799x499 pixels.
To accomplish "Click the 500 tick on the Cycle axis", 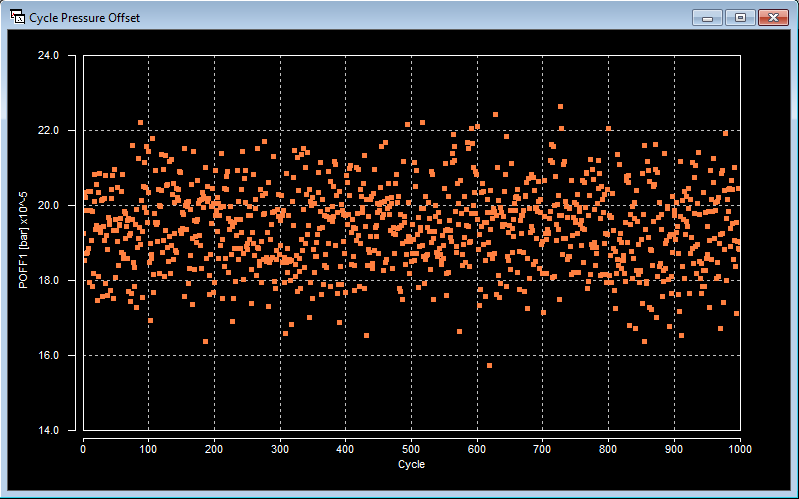I will (x=411, y=448).
